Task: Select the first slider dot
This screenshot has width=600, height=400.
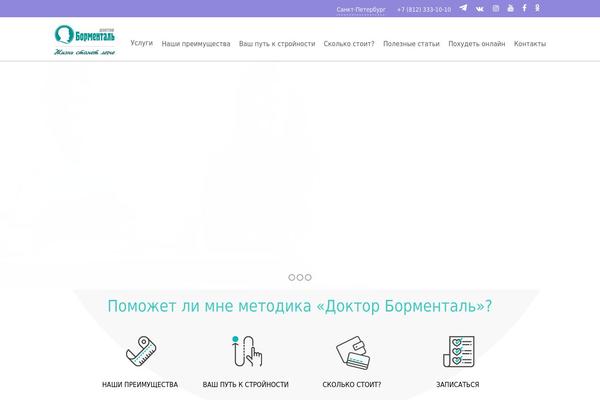Action: [292, 277]
